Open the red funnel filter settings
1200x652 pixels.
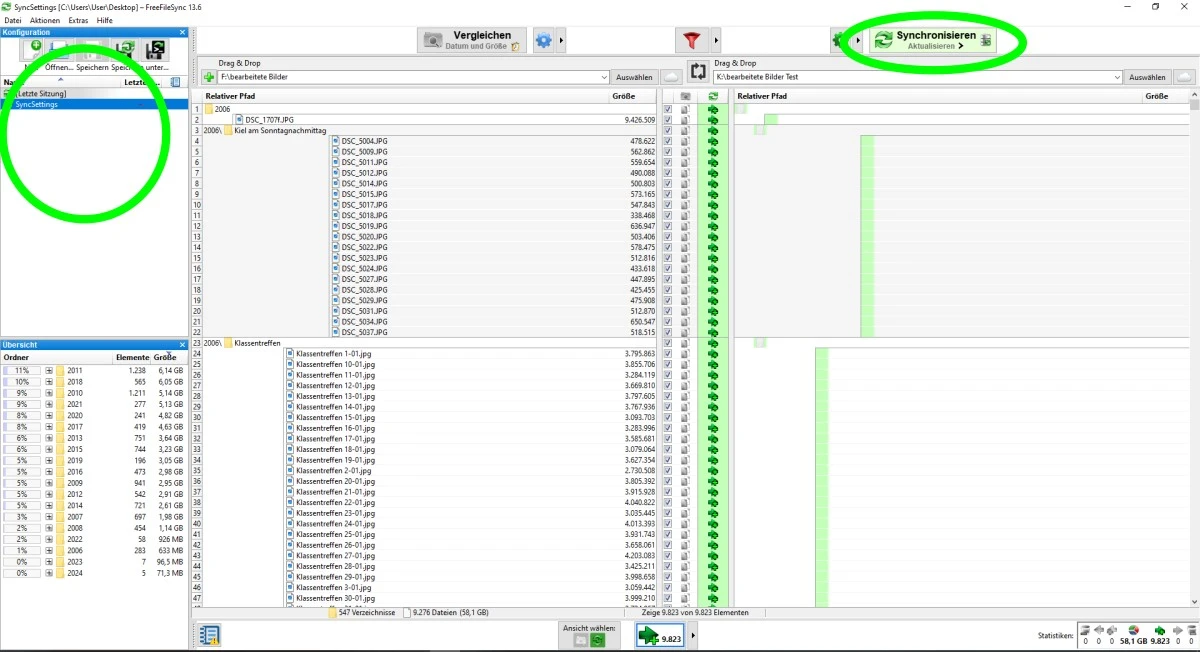click(690, 40)
